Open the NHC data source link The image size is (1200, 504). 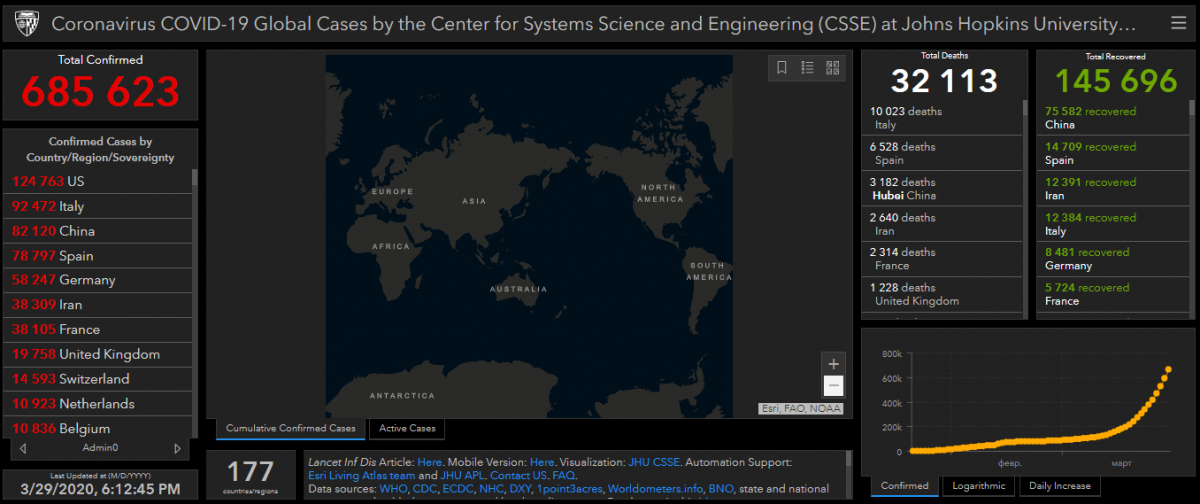pos(493,488)
